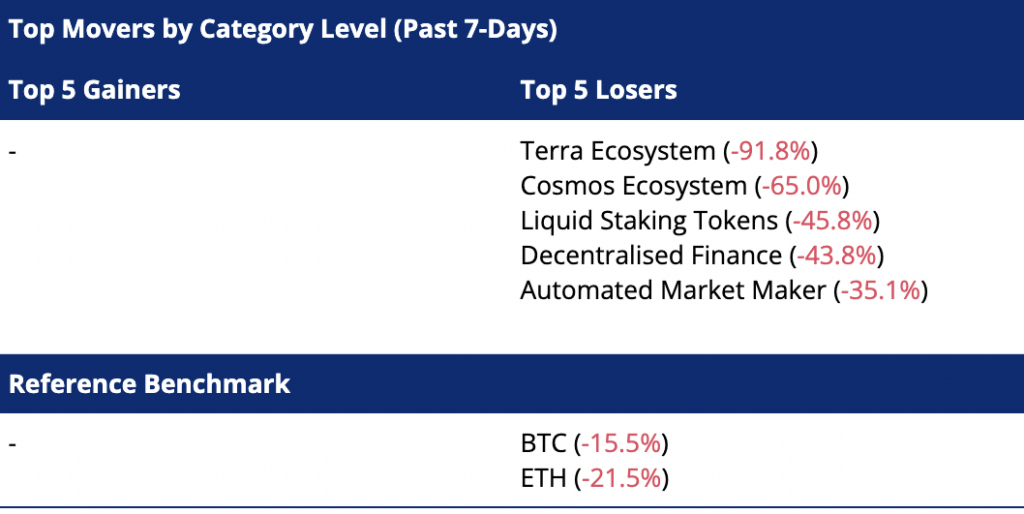Open the Decentralised Finance category
This screenshot has width=1024, height=514.
650,256
